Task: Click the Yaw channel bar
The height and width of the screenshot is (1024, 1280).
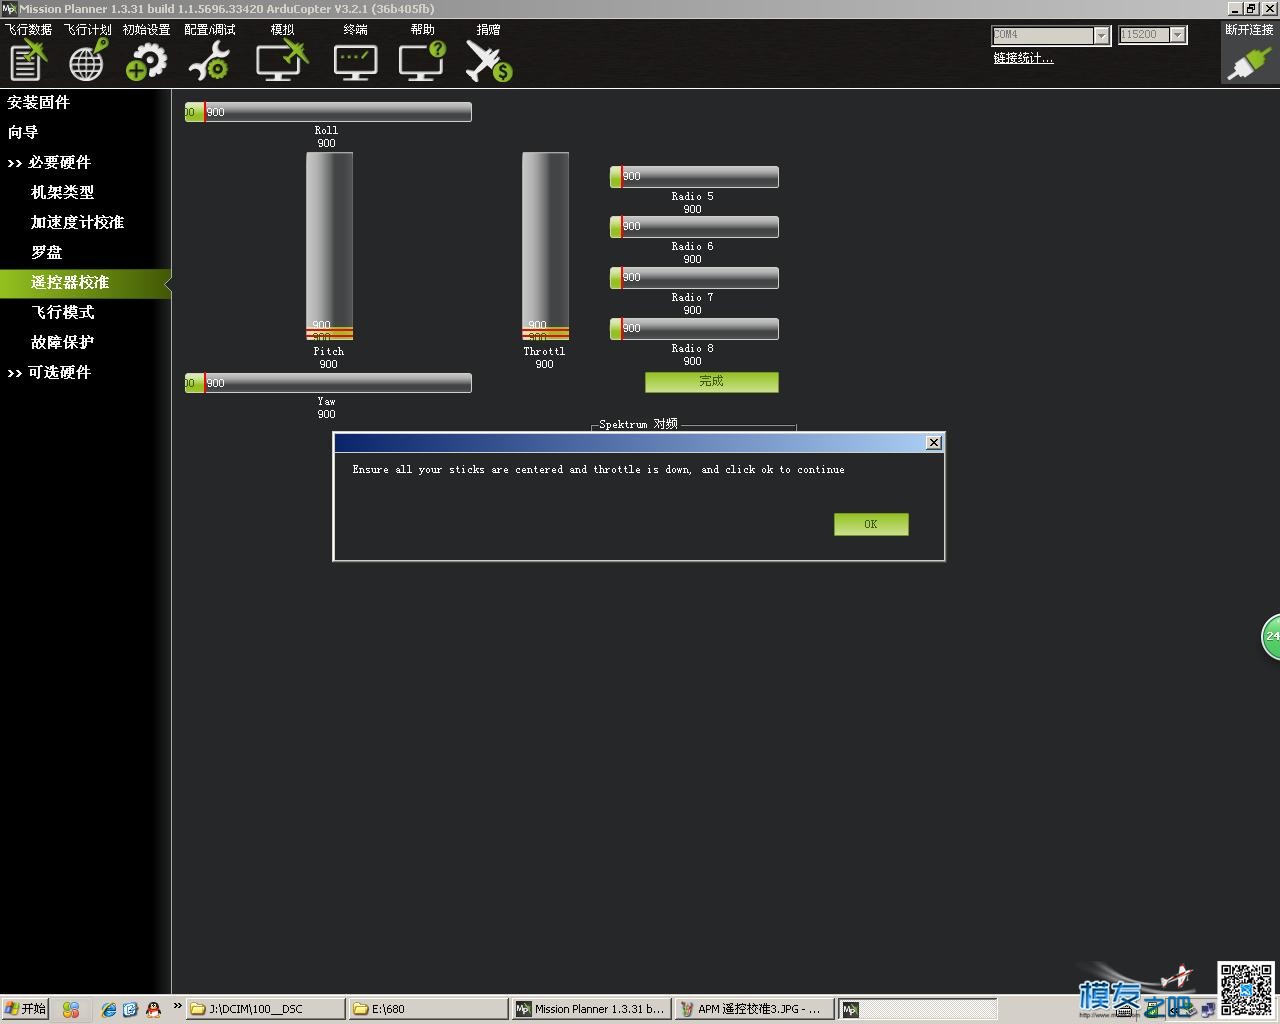Action: pyautogui.click(x=328, y=383)
